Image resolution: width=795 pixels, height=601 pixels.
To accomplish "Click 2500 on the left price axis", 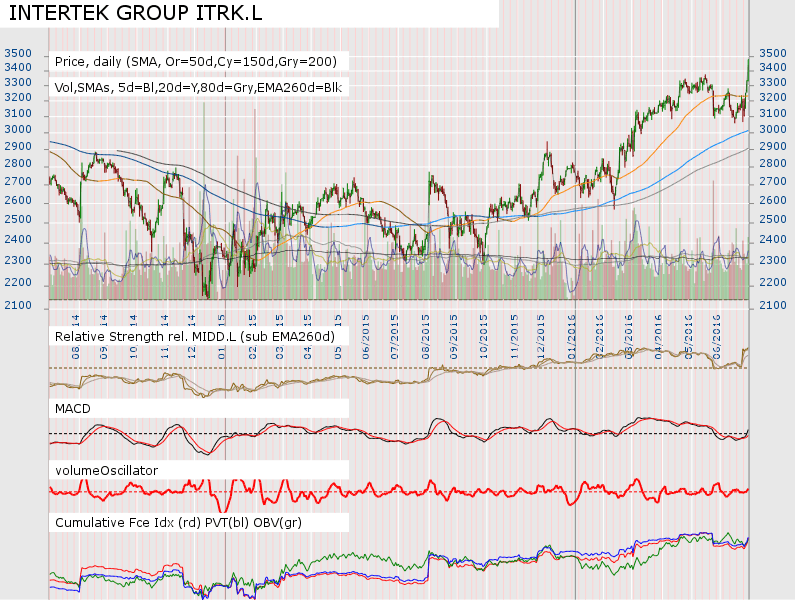I will [x=18, y=220].
